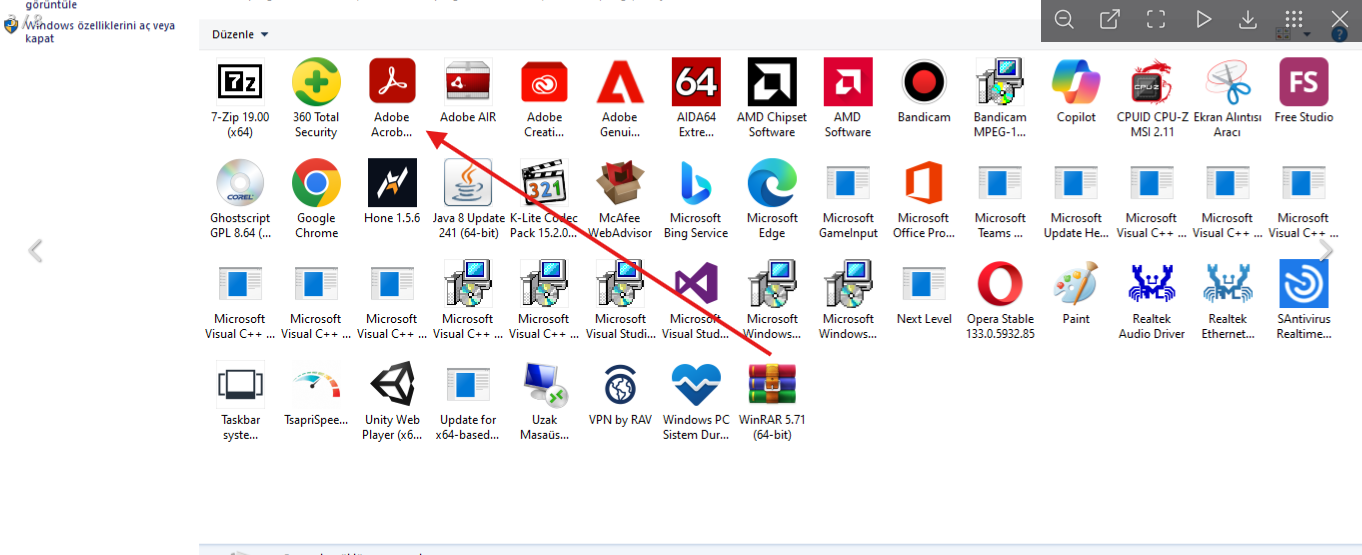Select the Bandicam MPEG-1 installer icon
The width and height of the screenshot is (1362, 555).
(x=1000, y=82)
